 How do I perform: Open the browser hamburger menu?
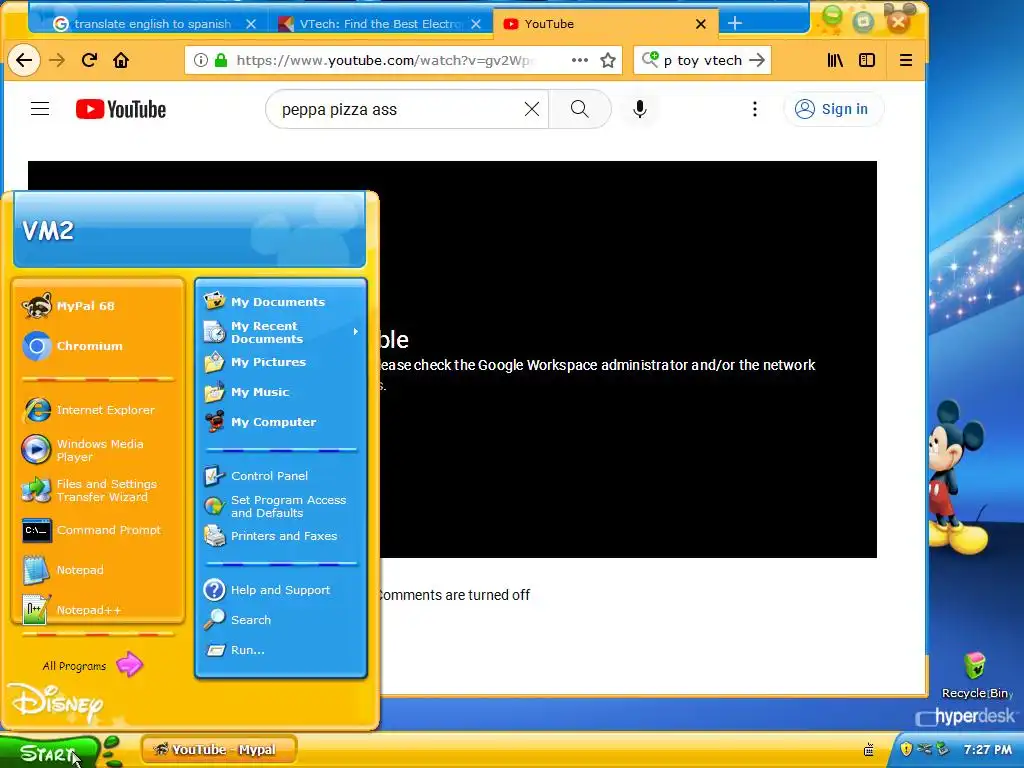906,61
